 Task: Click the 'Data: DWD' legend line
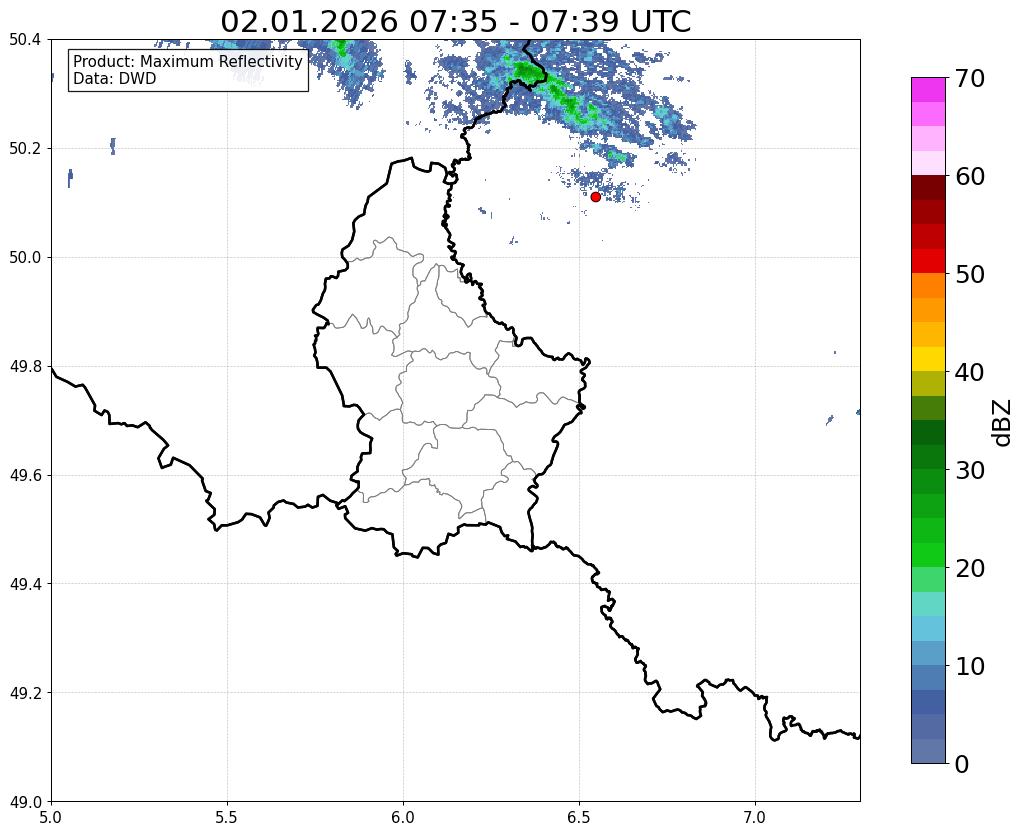point(115,78)
